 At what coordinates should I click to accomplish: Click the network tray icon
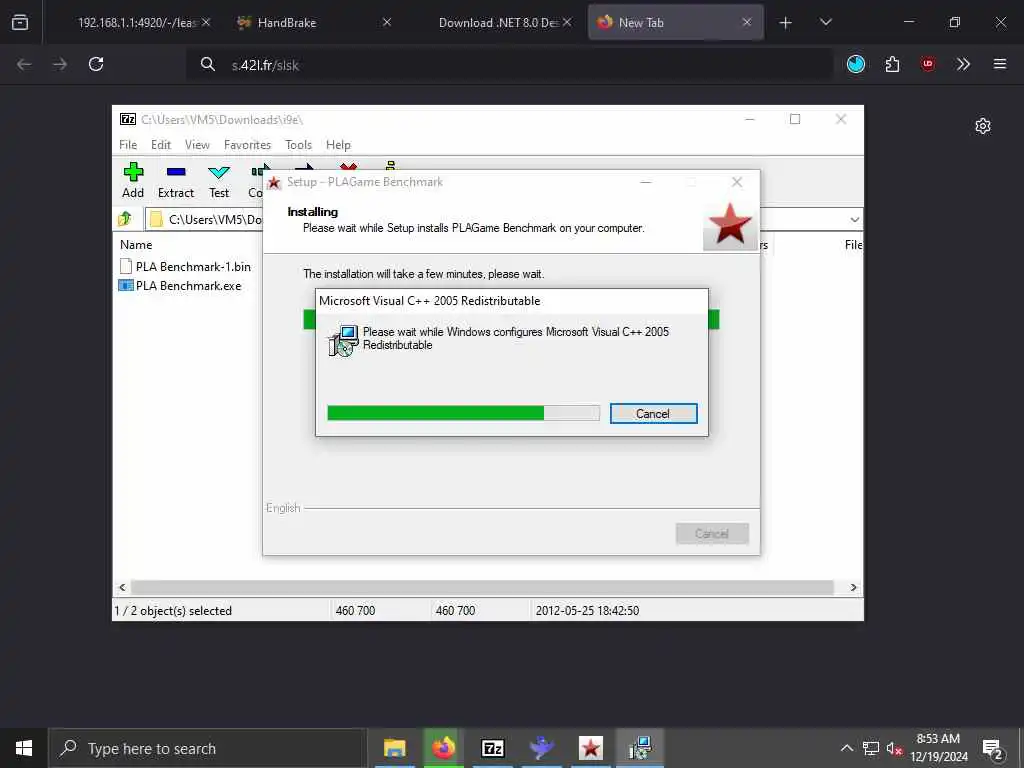871,748
